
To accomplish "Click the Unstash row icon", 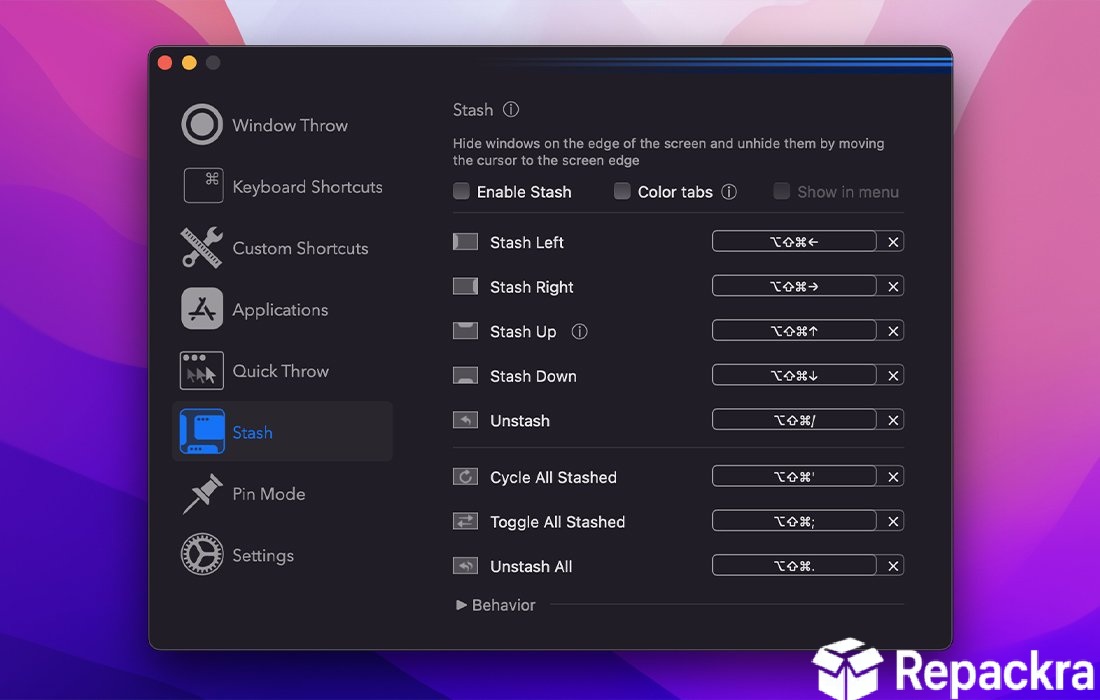I will coord(465,420).
